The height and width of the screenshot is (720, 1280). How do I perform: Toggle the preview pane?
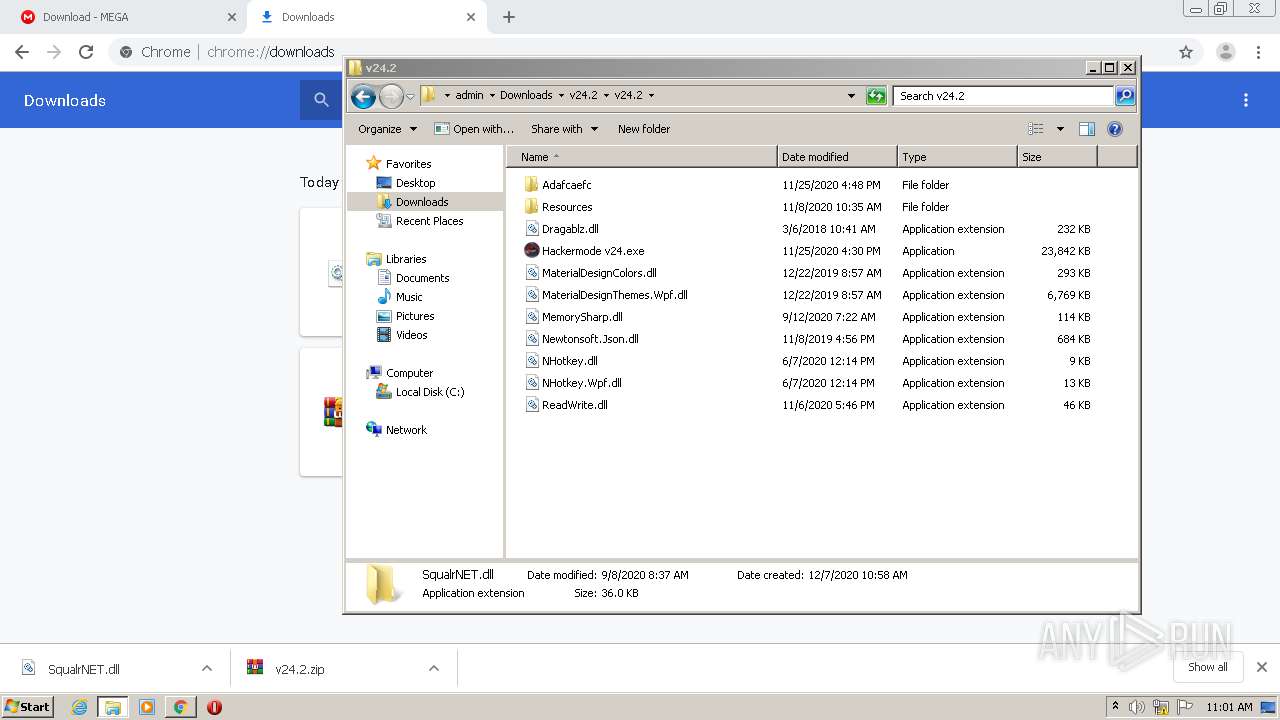[x=1087, y=129]
